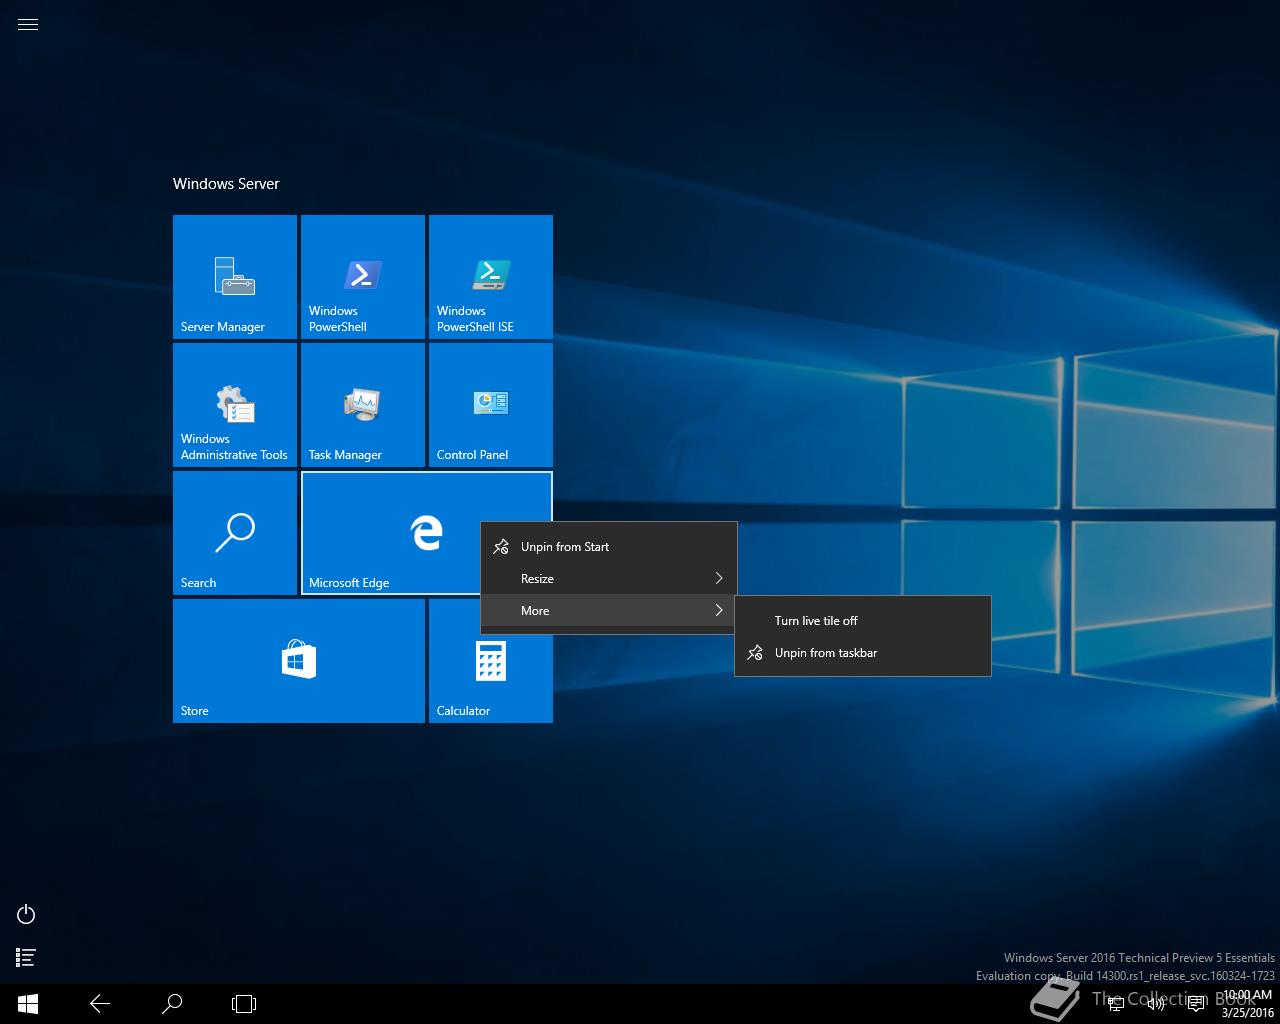Open the Task Manager tile
The image size is (1280, 1024).
coord(363,405)
